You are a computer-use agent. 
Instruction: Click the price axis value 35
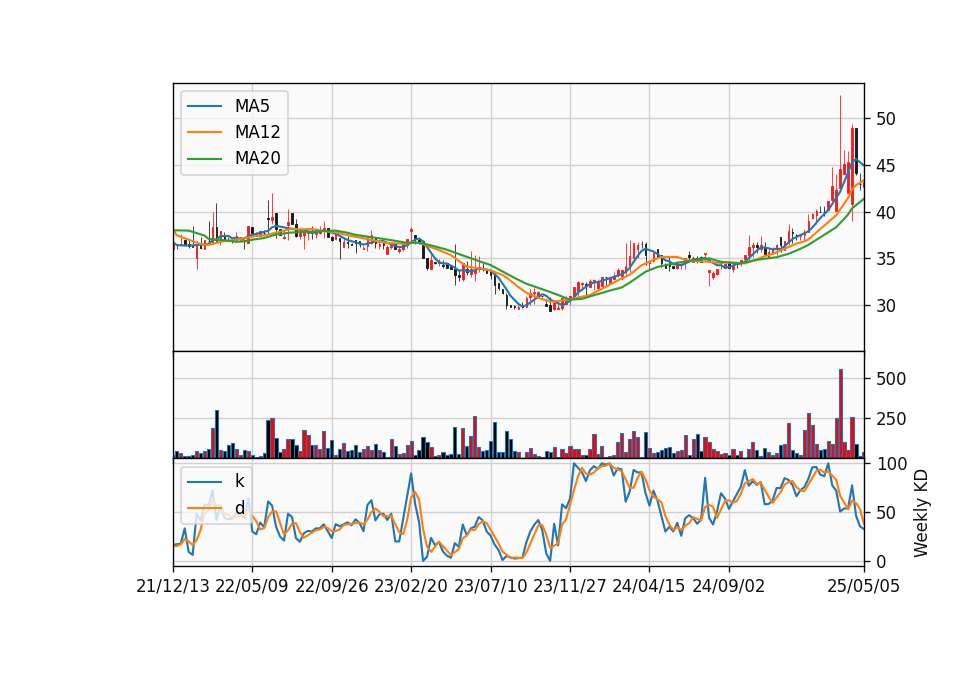point(886,259)
